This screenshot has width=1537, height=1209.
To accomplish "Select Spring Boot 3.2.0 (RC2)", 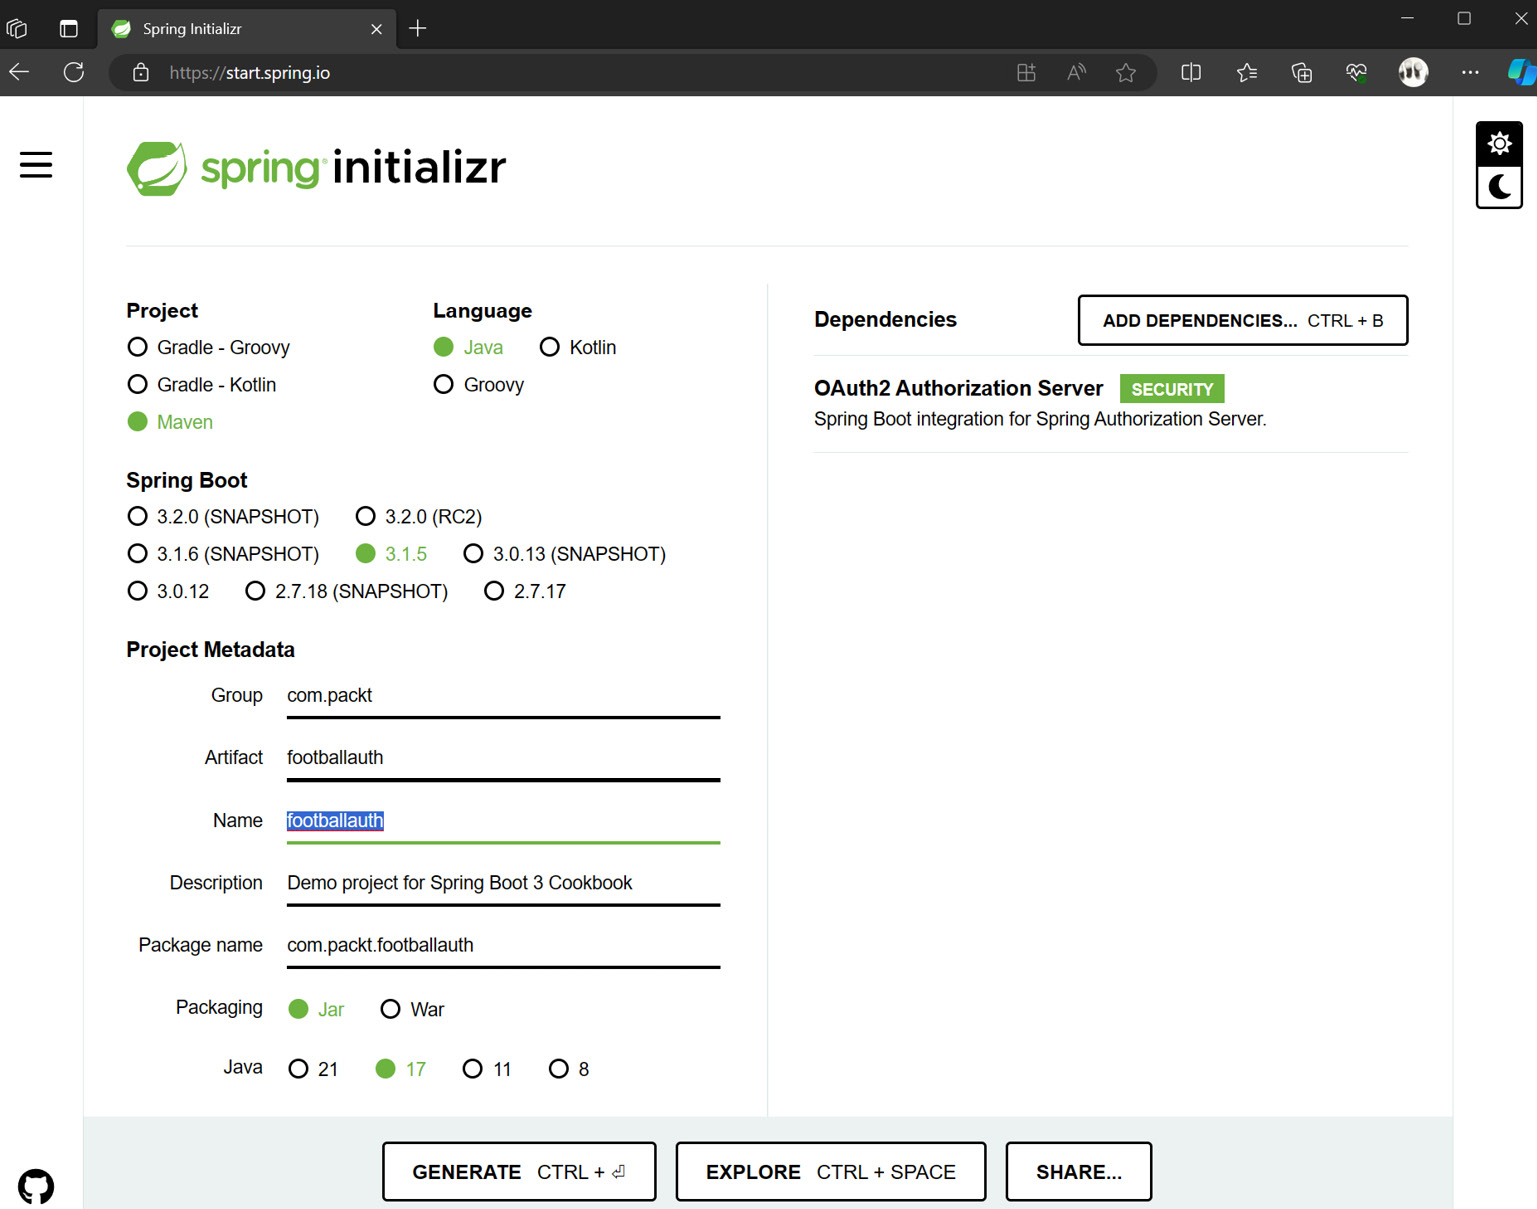I will 419,516.
